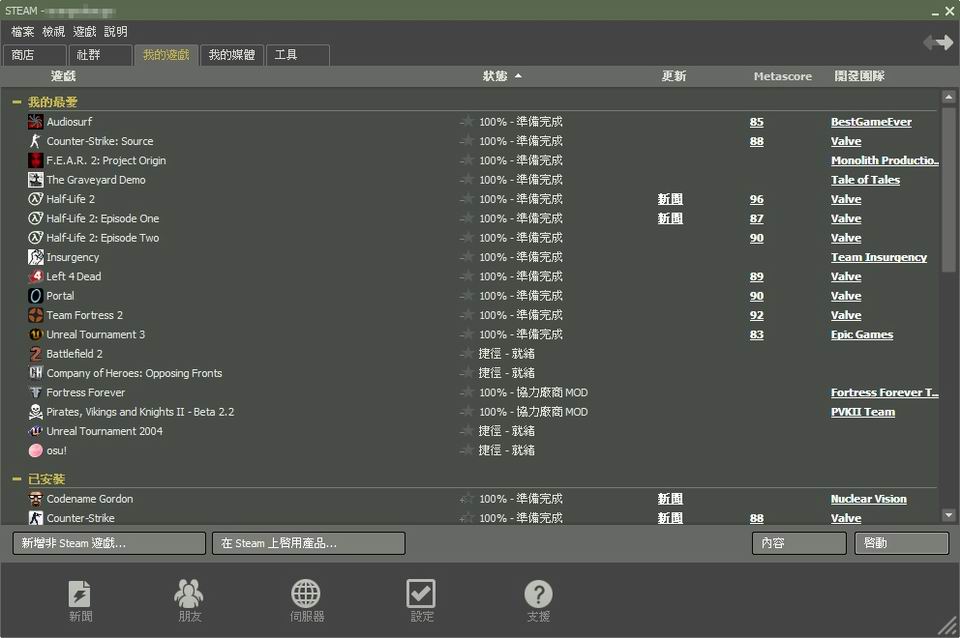Open the 朋友 (Friends) icon

(x=189, y=592)
